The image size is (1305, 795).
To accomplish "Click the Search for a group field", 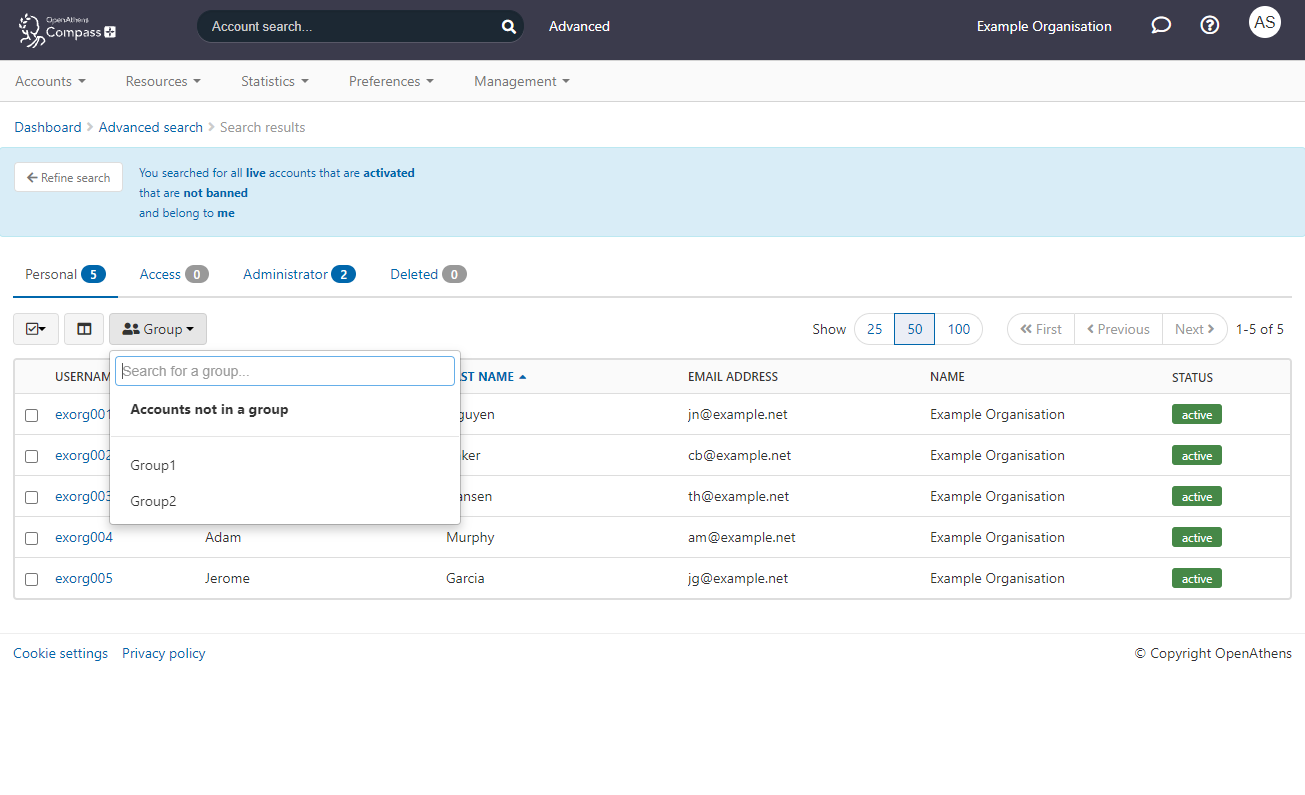I will [285, 371].
